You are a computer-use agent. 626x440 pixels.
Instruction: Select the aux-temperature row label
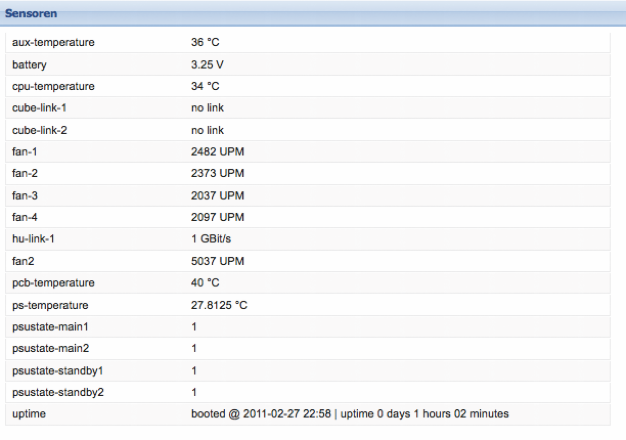[53, 43]
